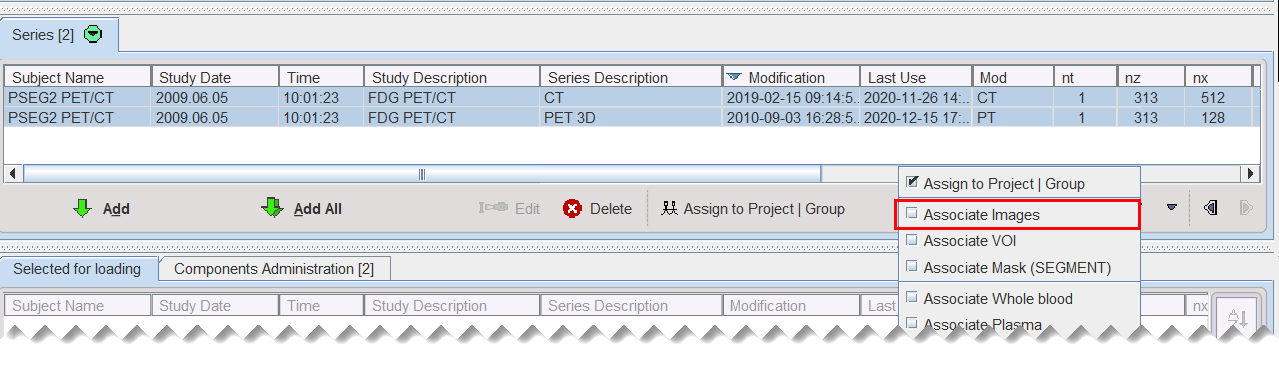
Task: Select the CT series row
Action: point(630,97)
